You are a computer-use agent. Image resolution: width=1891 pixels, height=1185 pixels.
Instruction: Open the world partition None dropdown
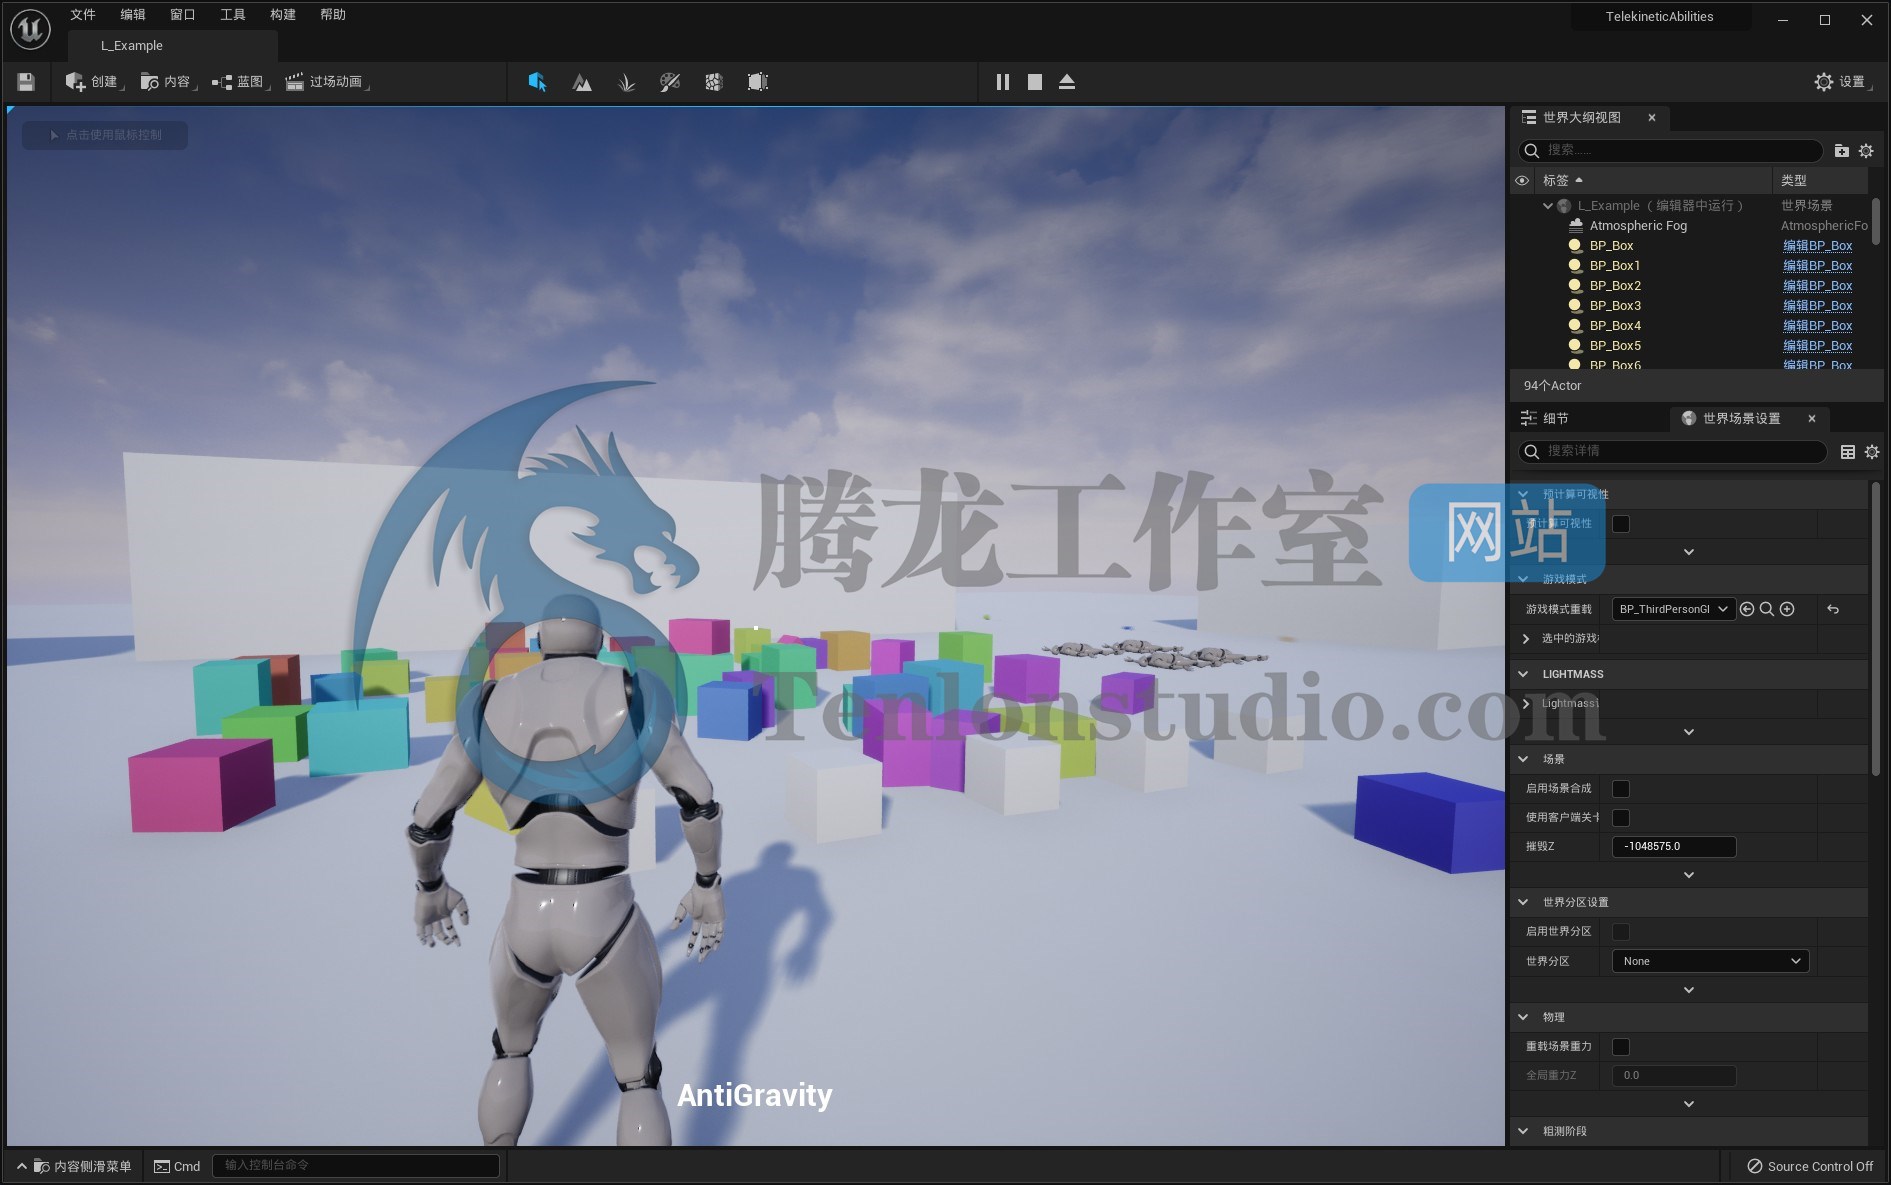click(1710, 961)
